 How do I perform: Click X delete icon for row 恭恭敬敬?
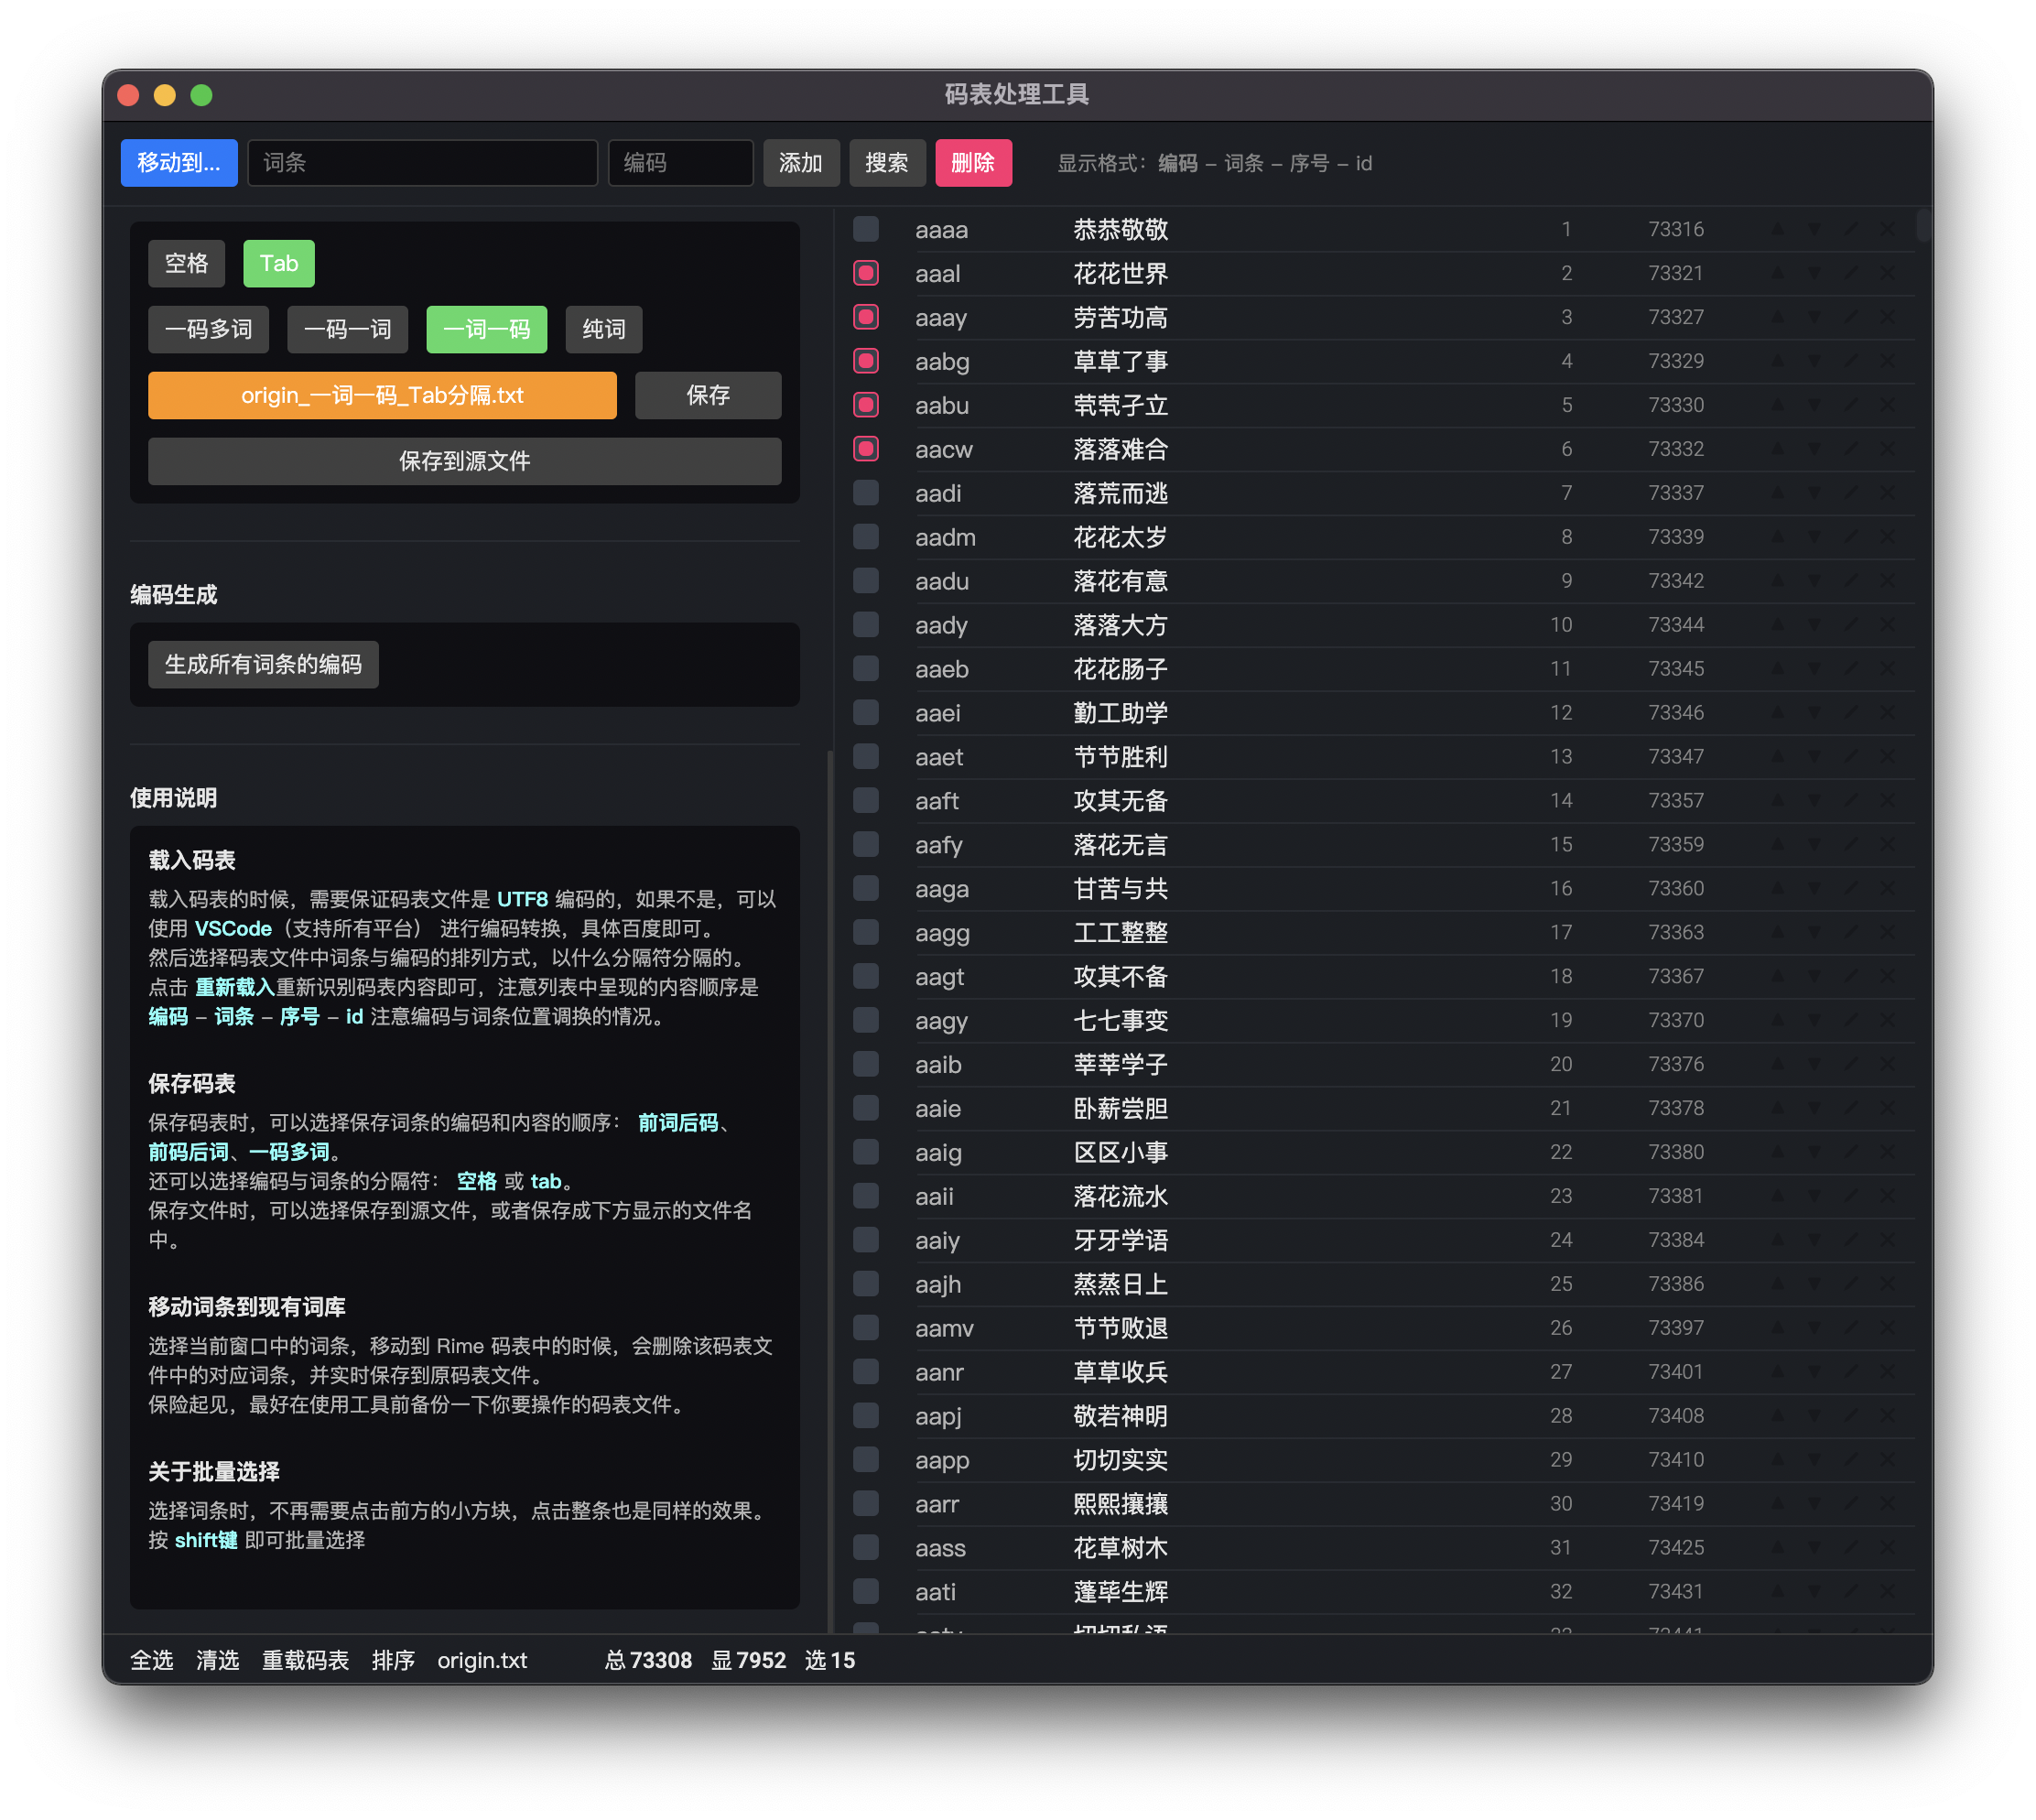tap(1888, 229)
